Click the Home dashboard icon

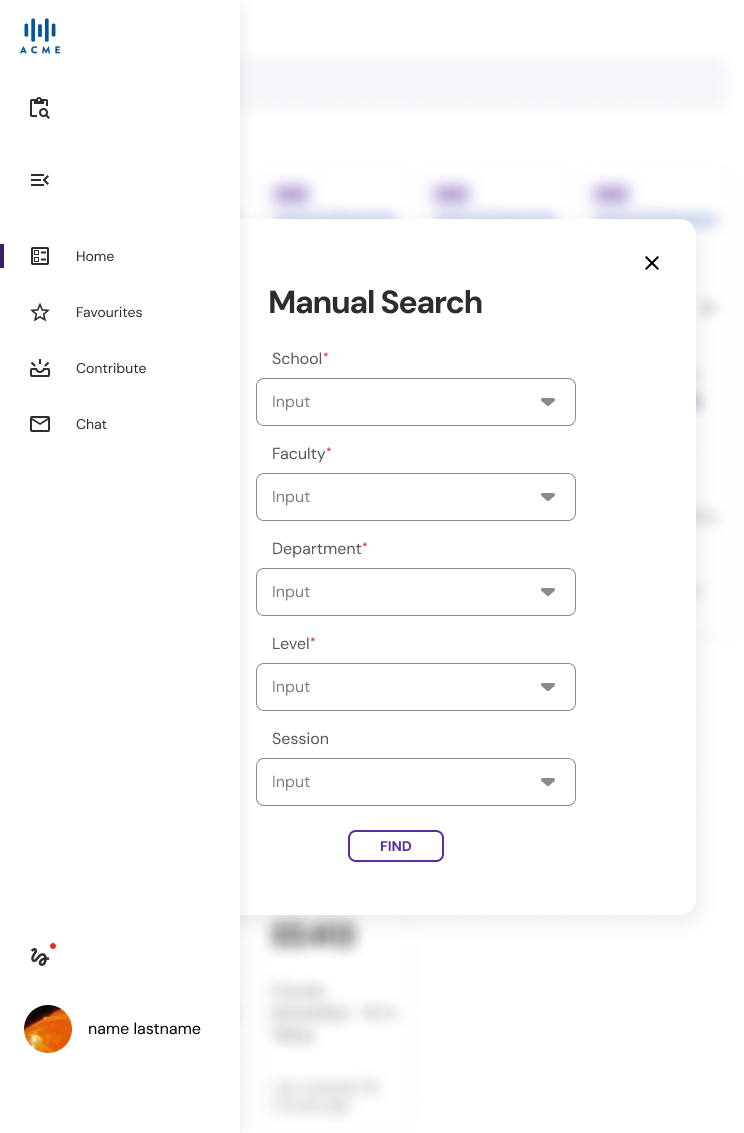pos(40,256)
